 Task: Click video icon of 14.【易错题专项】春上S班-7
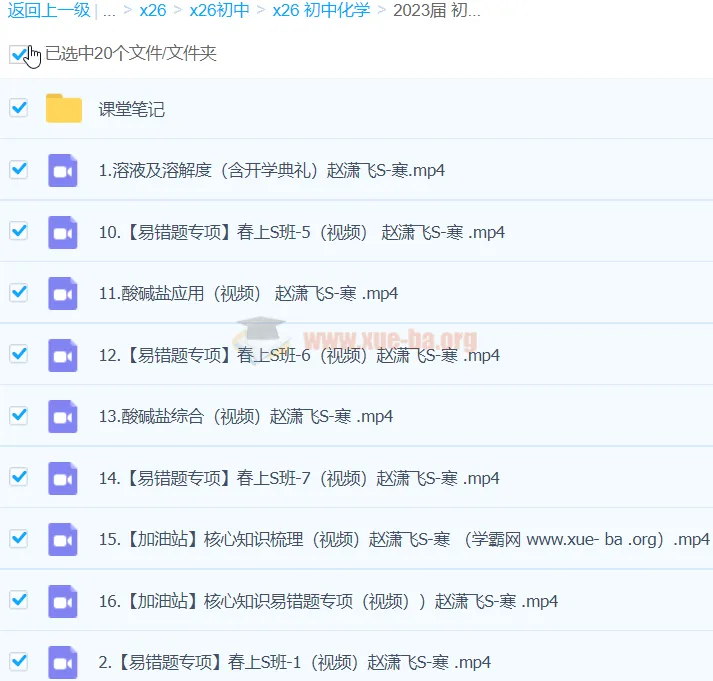pos(63,478)
